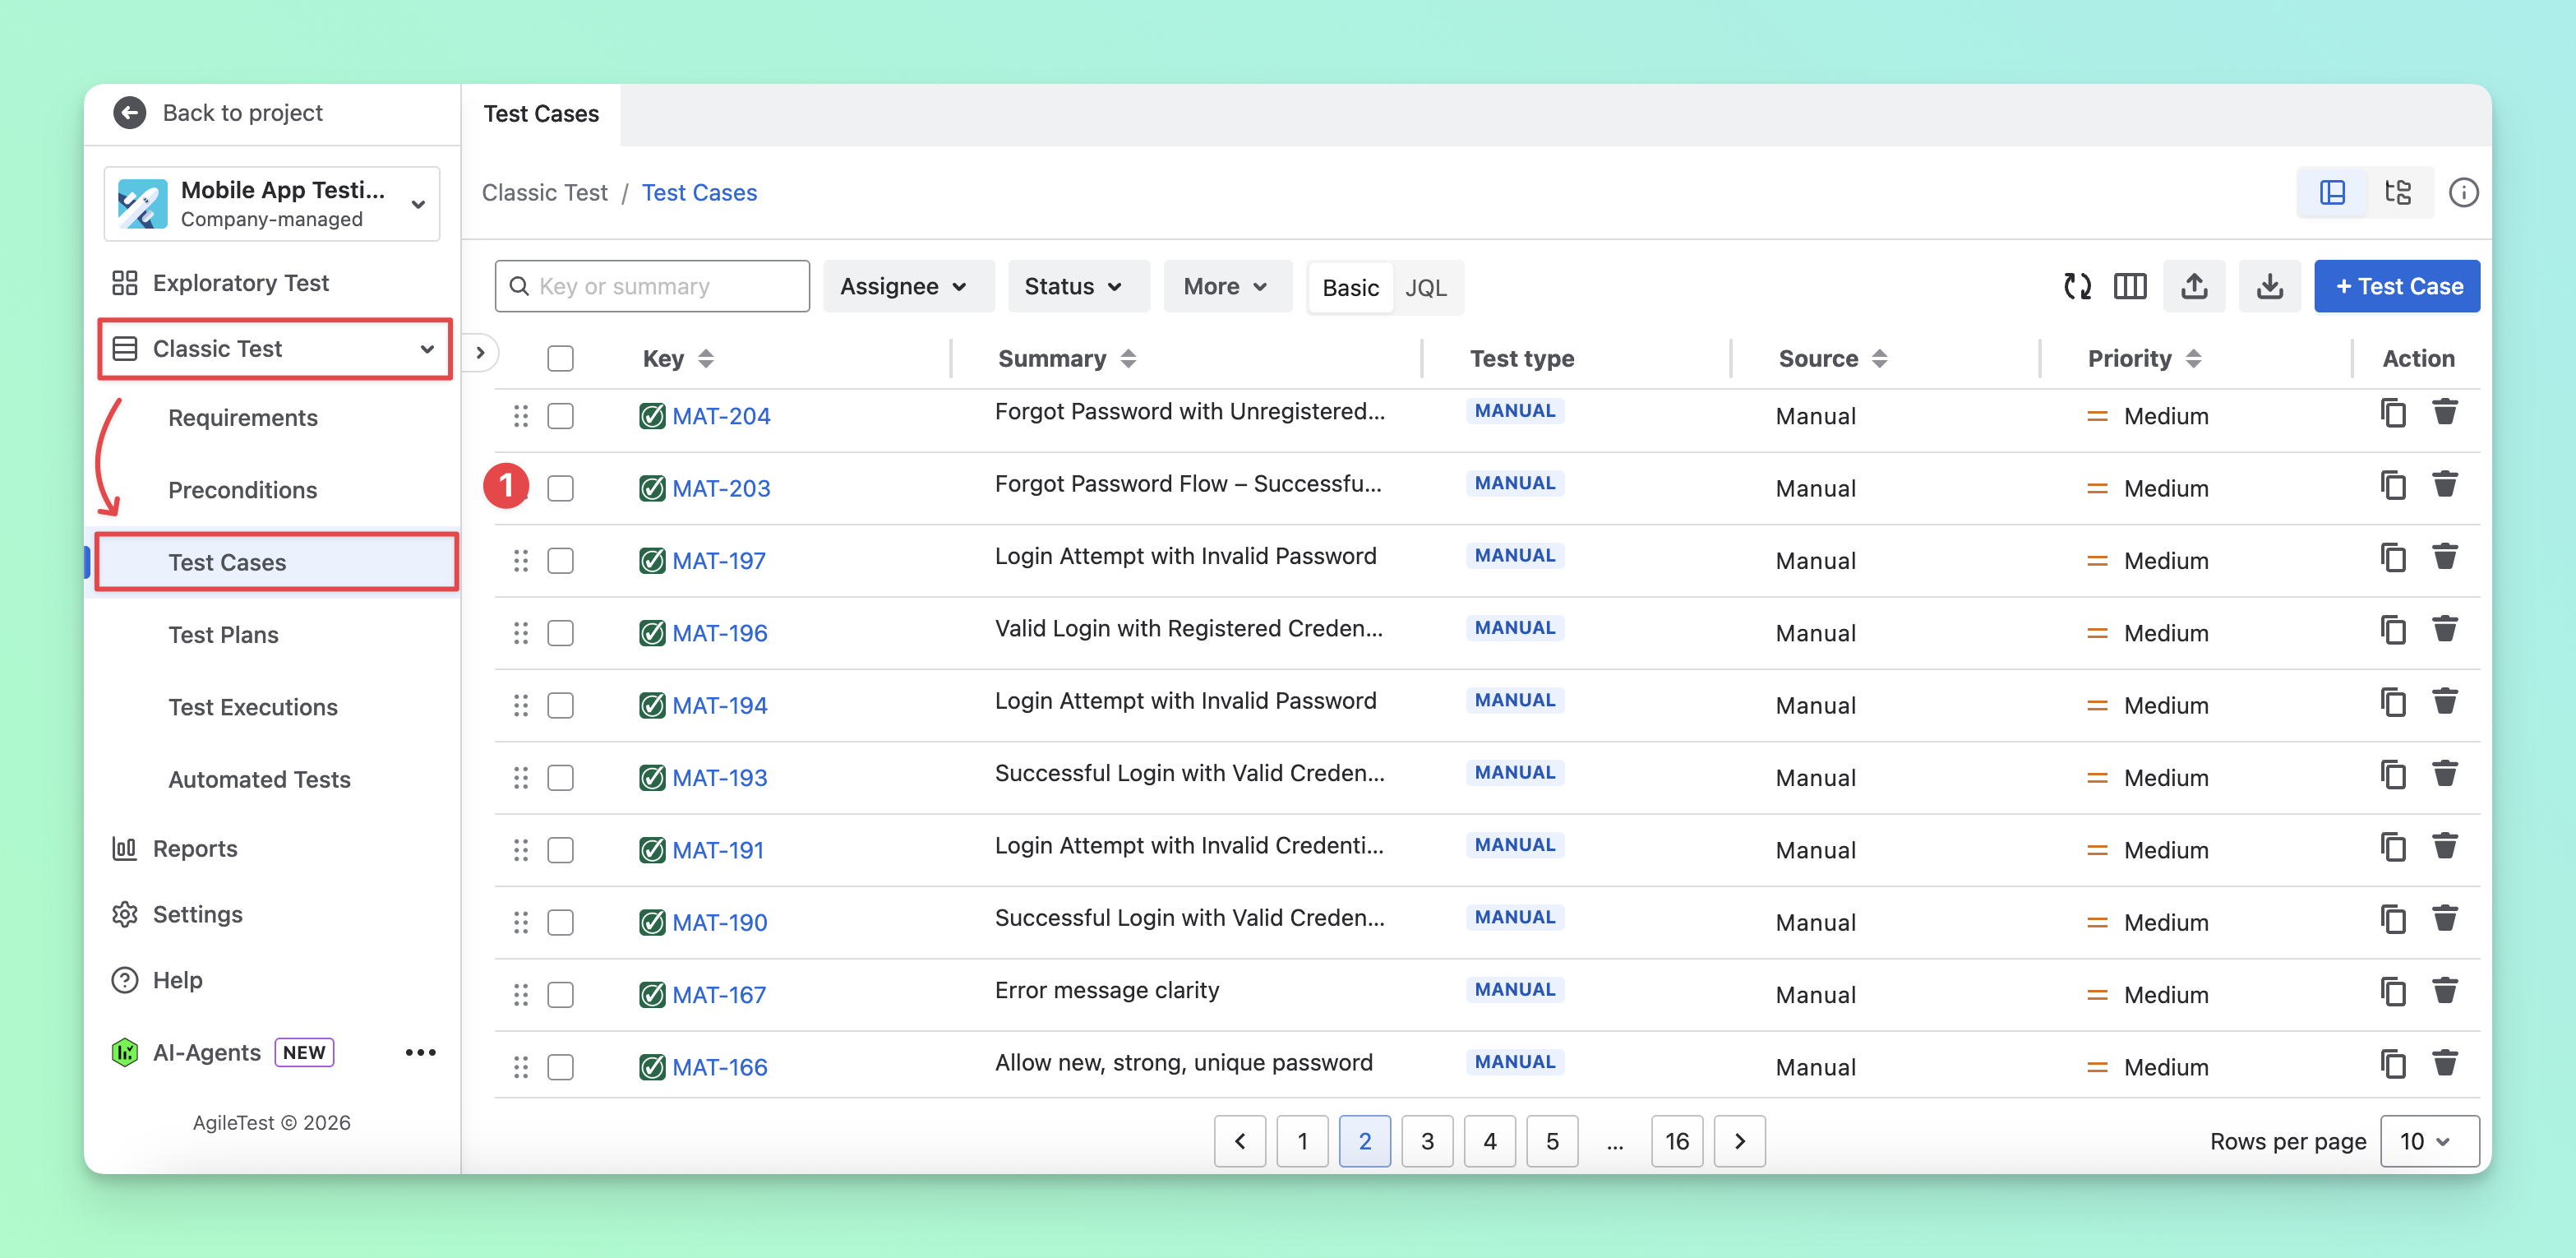Clone test case MAT-197
The height and width of the screenshot is (1258, 2576).
point(2393,558)
